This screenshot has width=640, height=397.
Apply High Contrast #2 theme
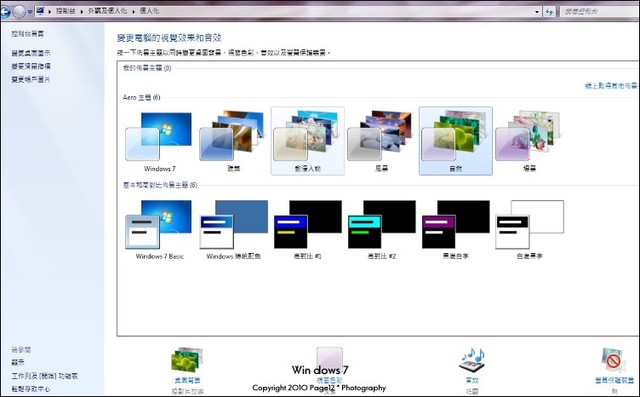[x=381, y=229]
